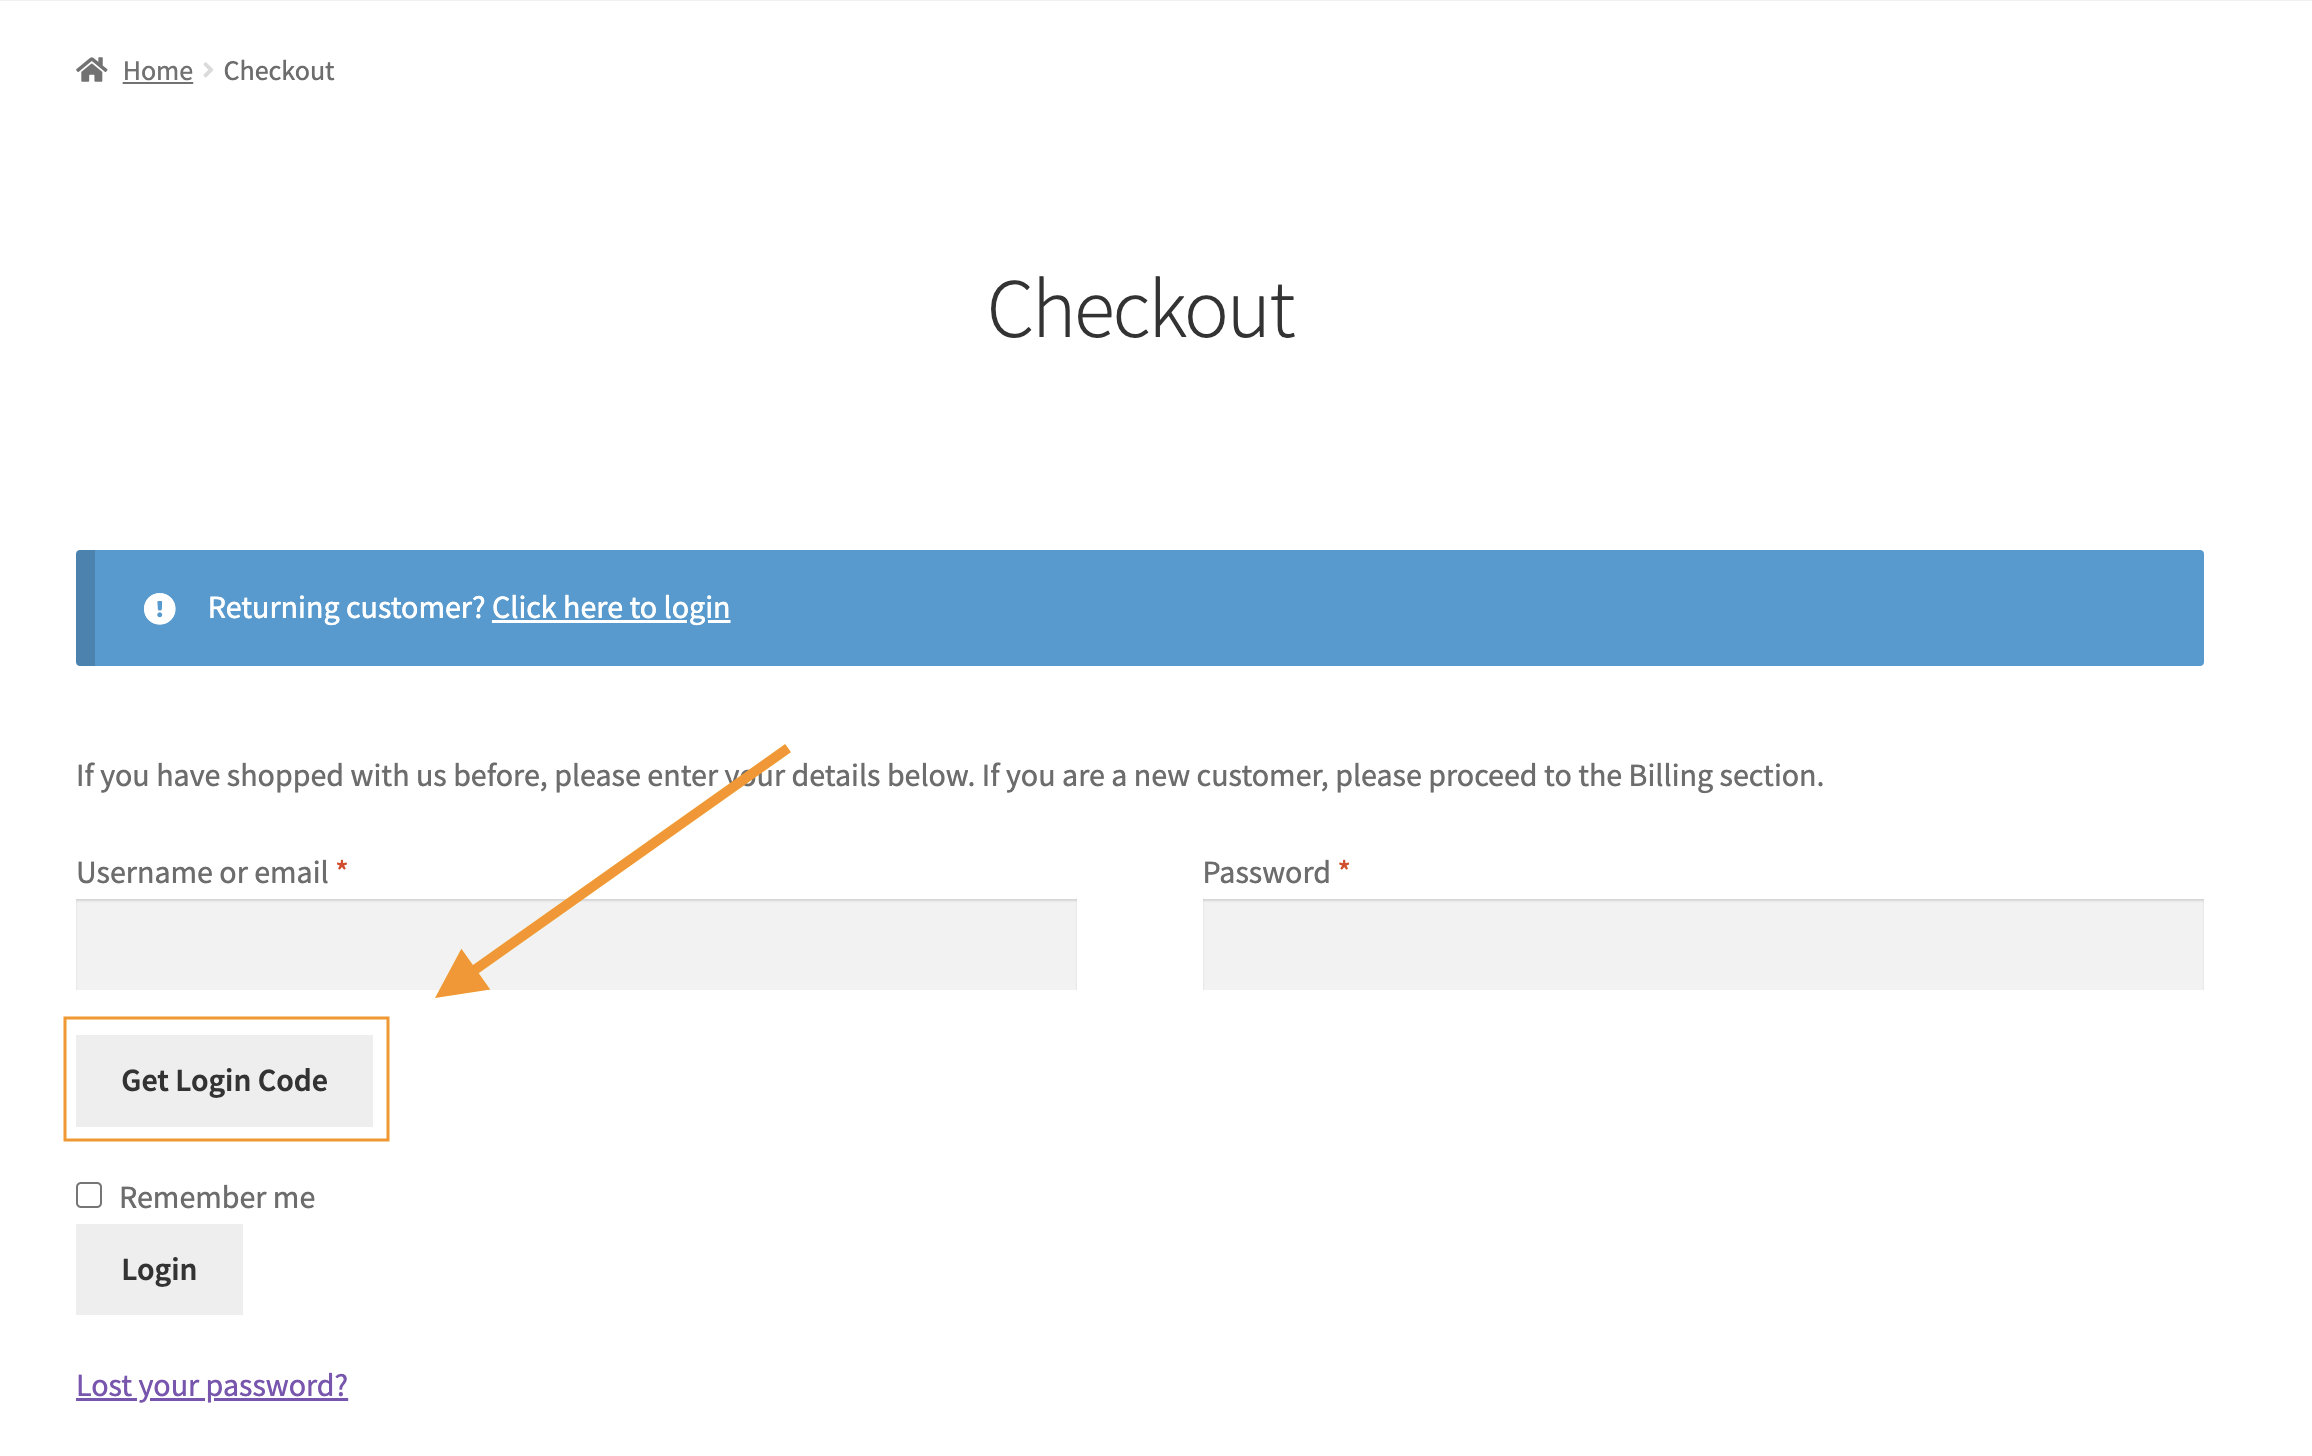Select the Checkout breadcrumb item

[279, 70]
